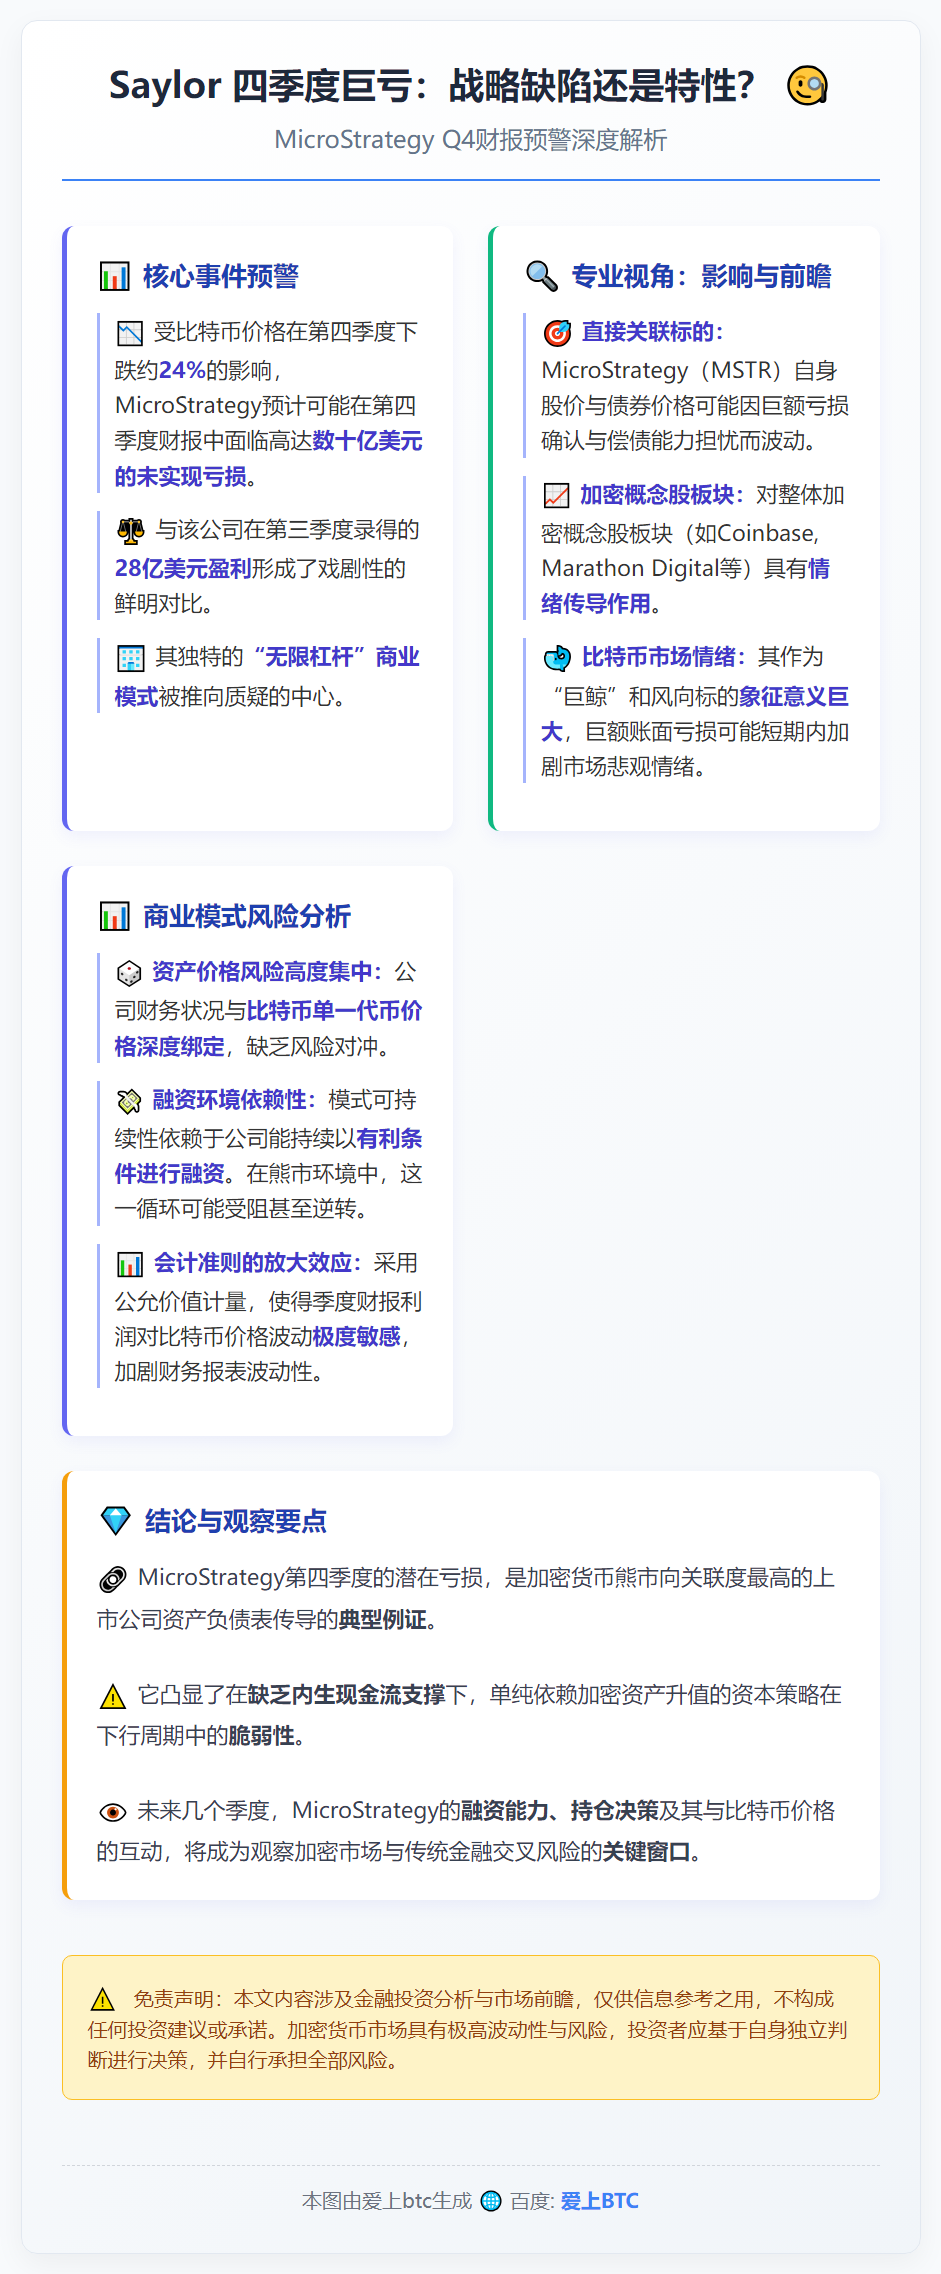Click the building icon before 其独特的
941x2274 pixels.
coord(131,658)
